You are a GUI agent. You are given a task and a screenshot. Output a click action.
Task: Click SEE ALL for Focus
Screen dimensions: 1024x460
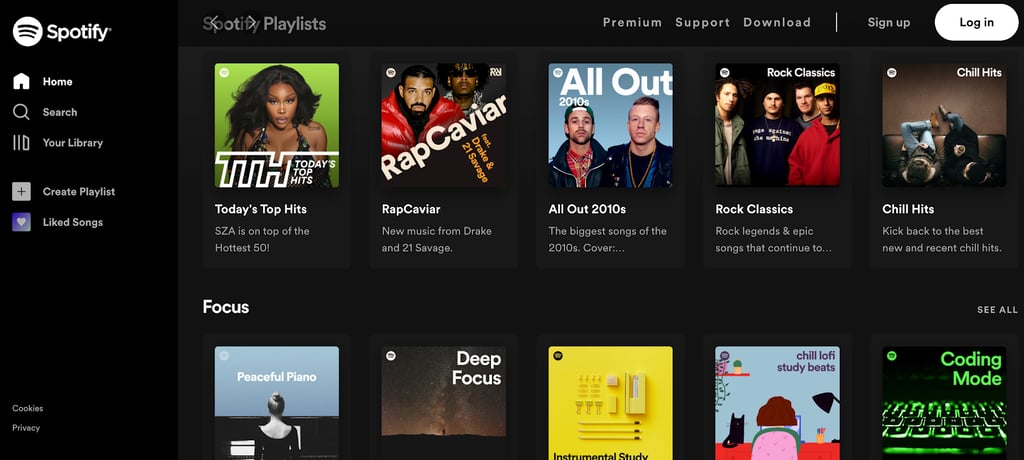997,310
